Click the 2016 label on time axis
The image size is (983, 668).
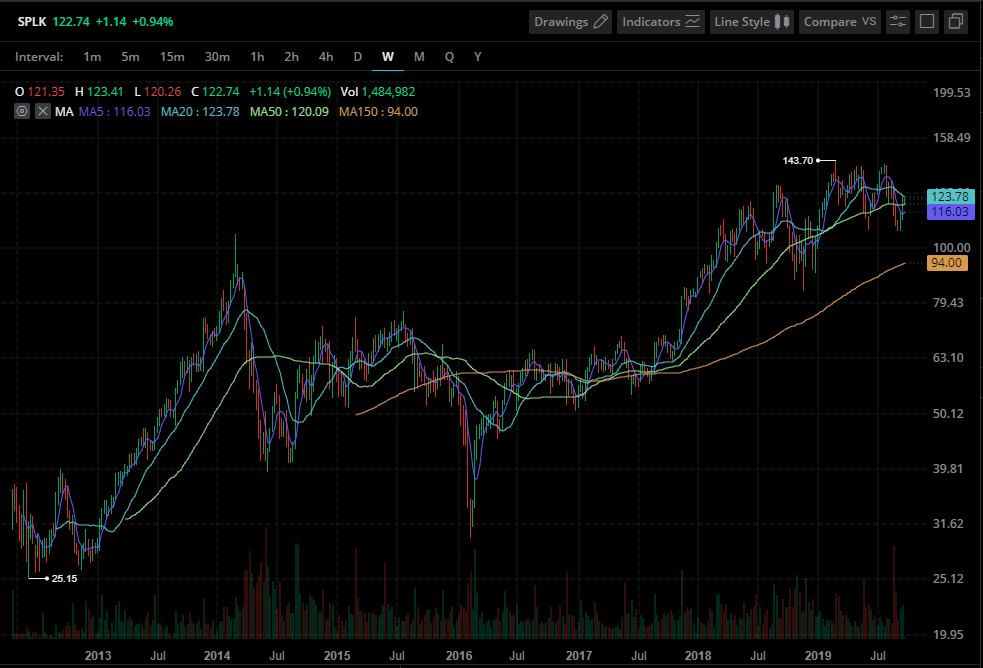459,655
